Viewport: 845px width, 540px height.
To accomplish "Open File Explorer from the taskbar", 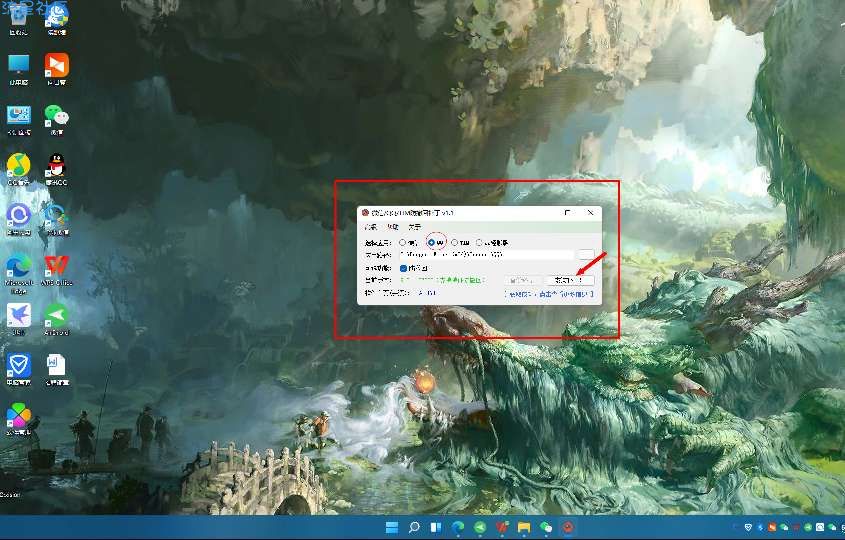I will coord(524,527).
